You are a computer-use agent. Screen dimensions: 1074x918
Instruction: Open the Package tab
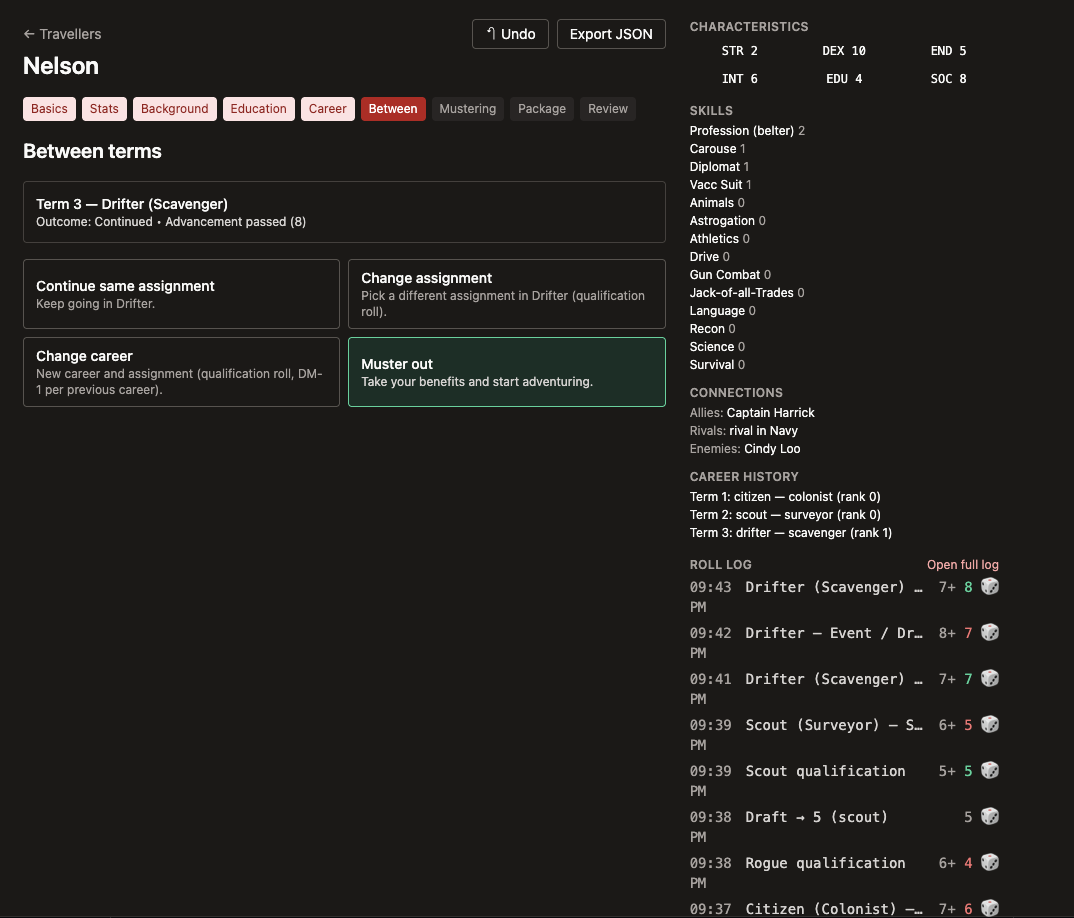coord(542,108)
